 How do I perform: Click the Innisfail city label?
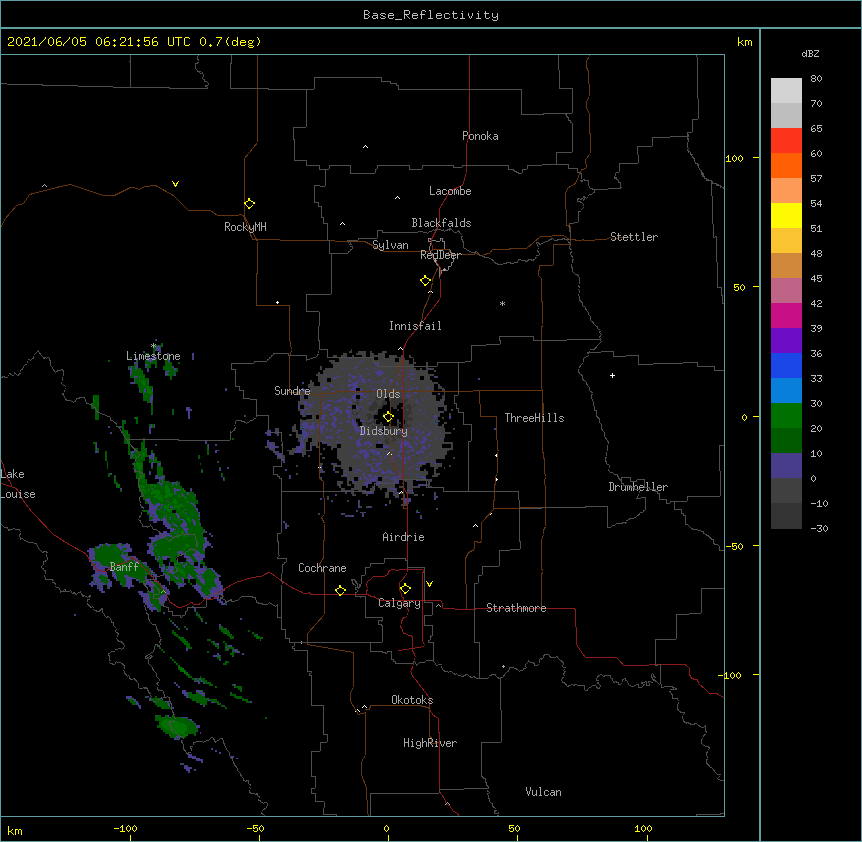(x=415, y=326)
